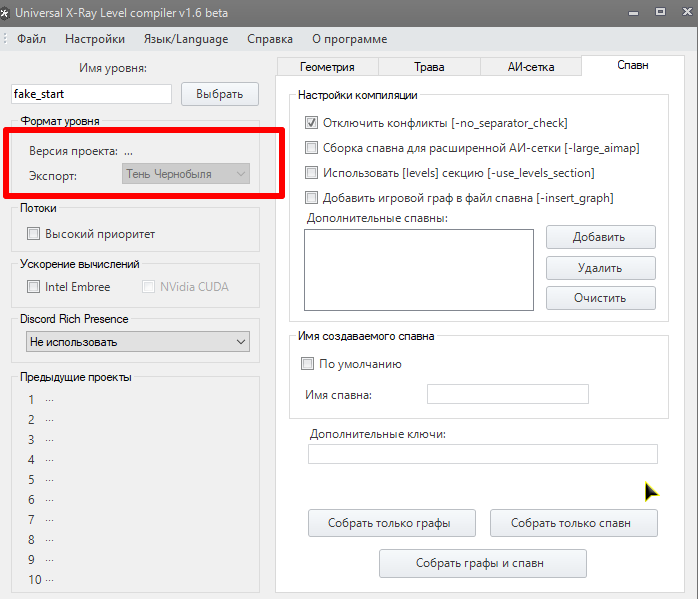Toggle the Intel Embree checkbox
Screen dimensions: 698x599
(35, 287)
